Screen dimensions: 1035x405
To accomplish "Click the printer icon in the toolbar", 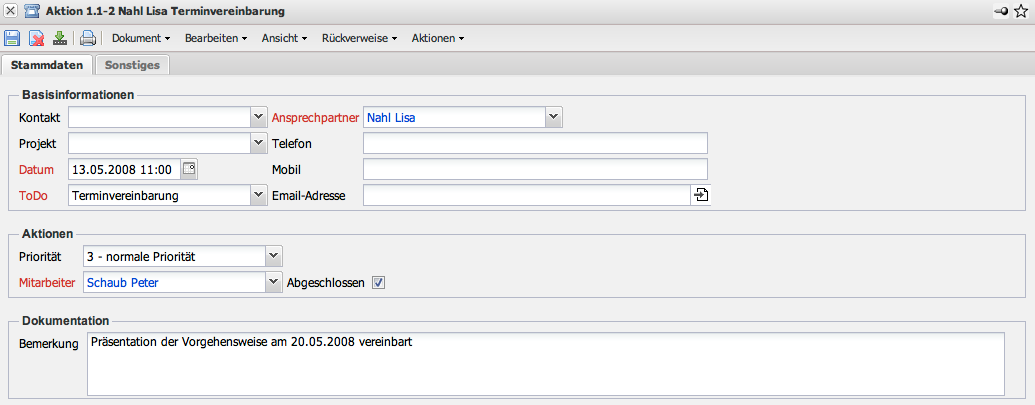I will 88,39.
